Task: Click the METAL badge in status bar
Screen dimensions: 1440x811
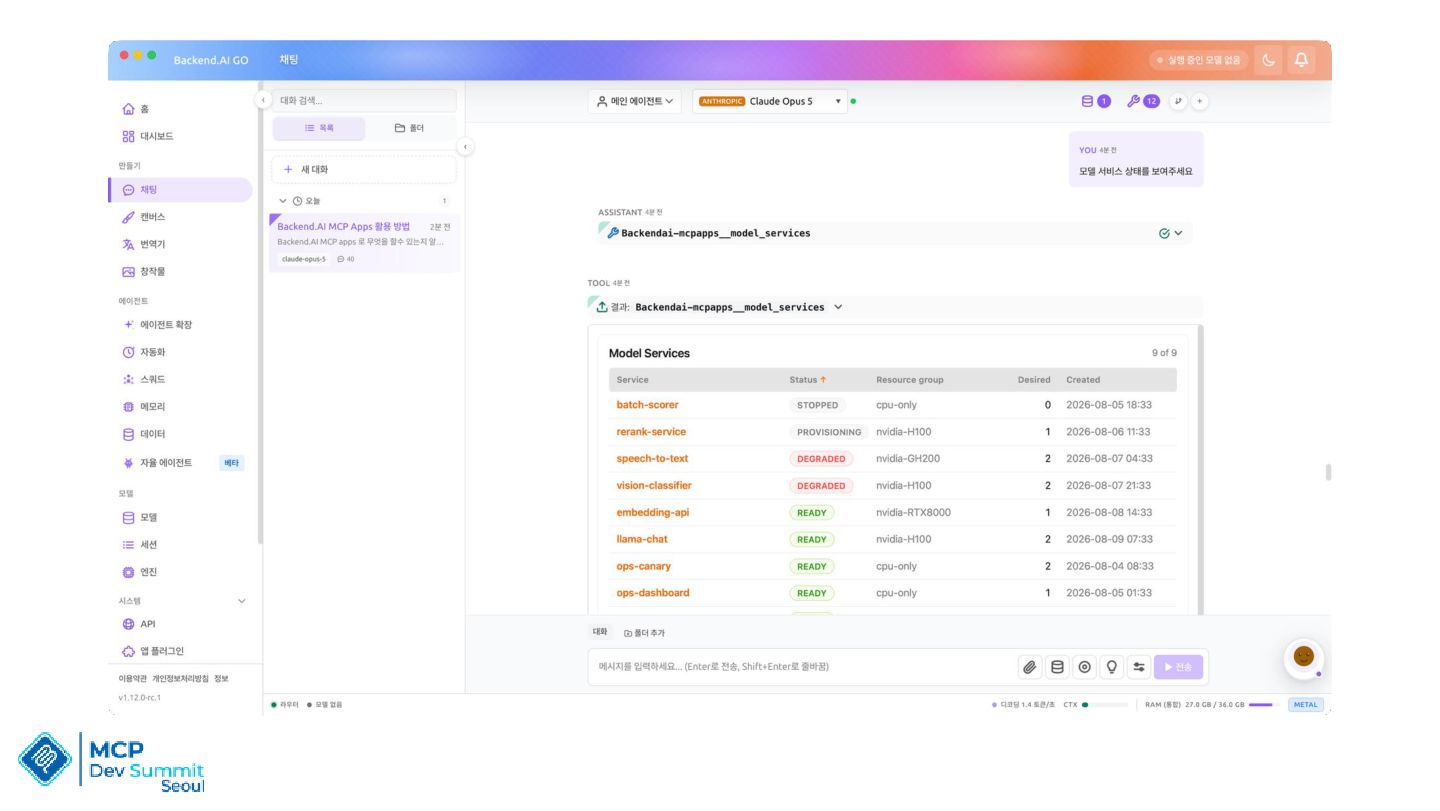Action: tap(1306, 705)
